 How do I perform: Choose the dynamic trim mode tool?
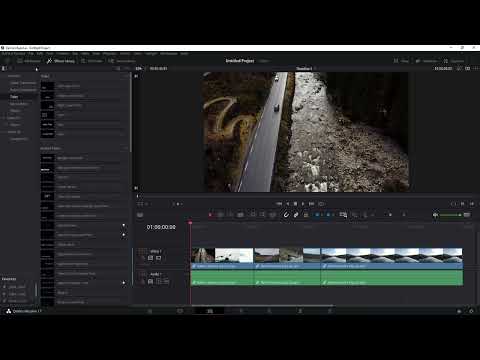coord(230,215)
